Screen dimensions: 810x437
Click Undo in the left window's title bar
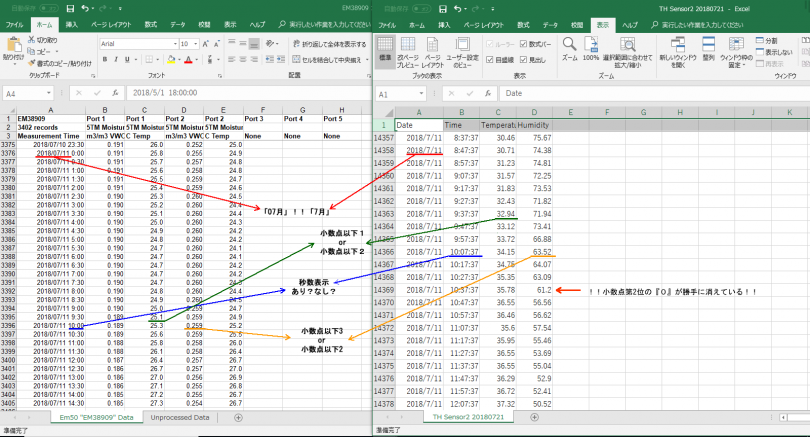click(85, 8)
